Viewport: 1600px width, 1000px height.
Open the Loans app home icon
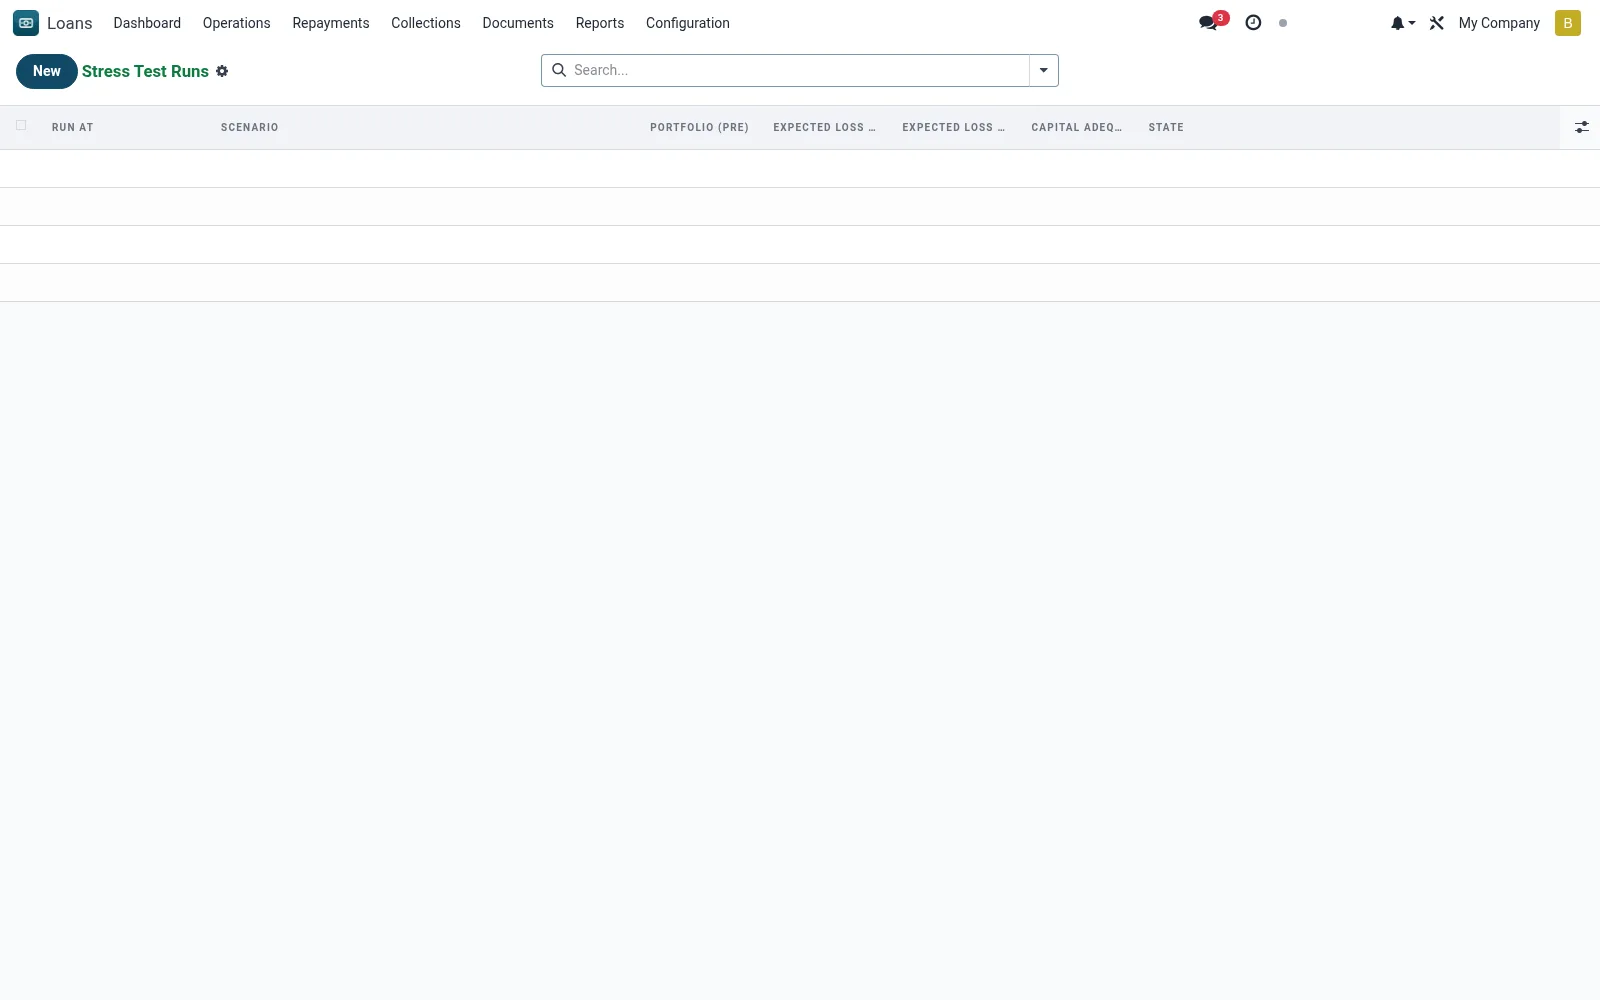(26, 23)
